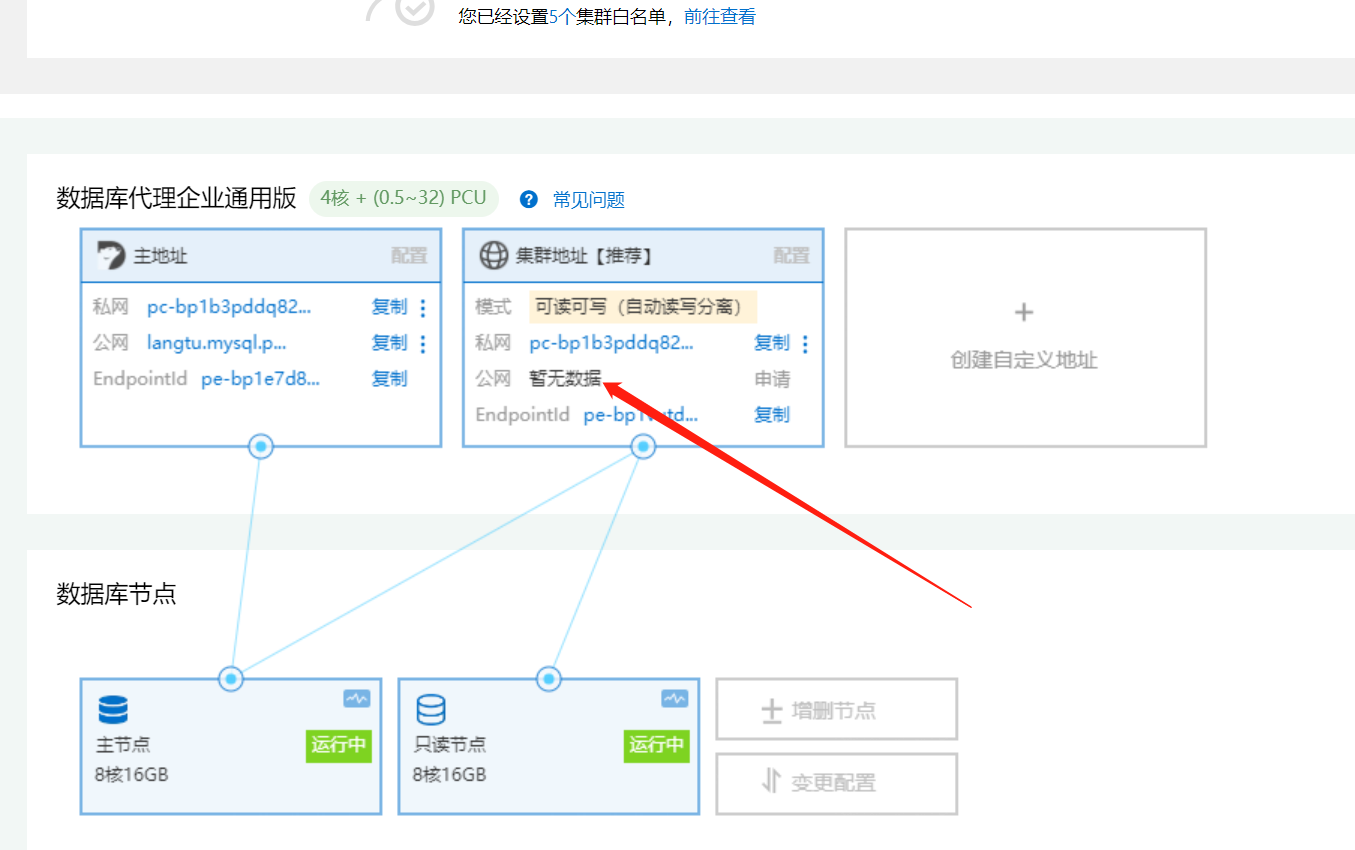Click the primary address bird icon
The image size is (1355, 850).
click(111, 255)
